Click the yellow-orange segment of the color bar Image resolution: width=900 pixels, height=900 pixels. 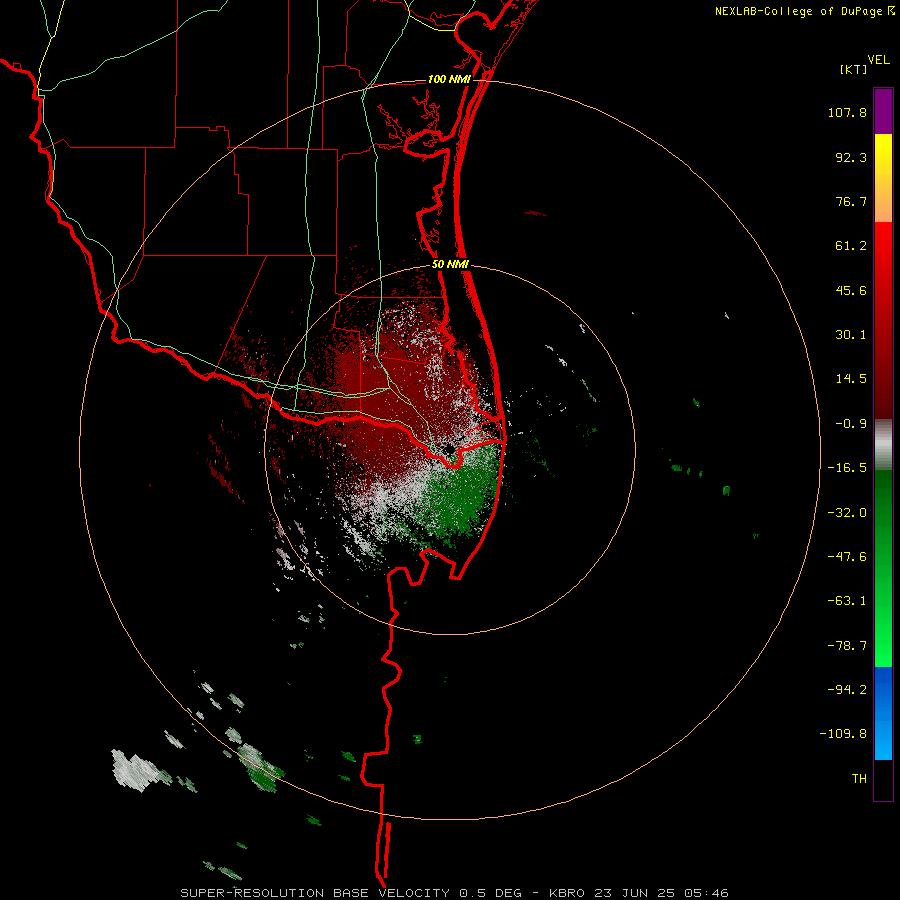tap(883, 178)
